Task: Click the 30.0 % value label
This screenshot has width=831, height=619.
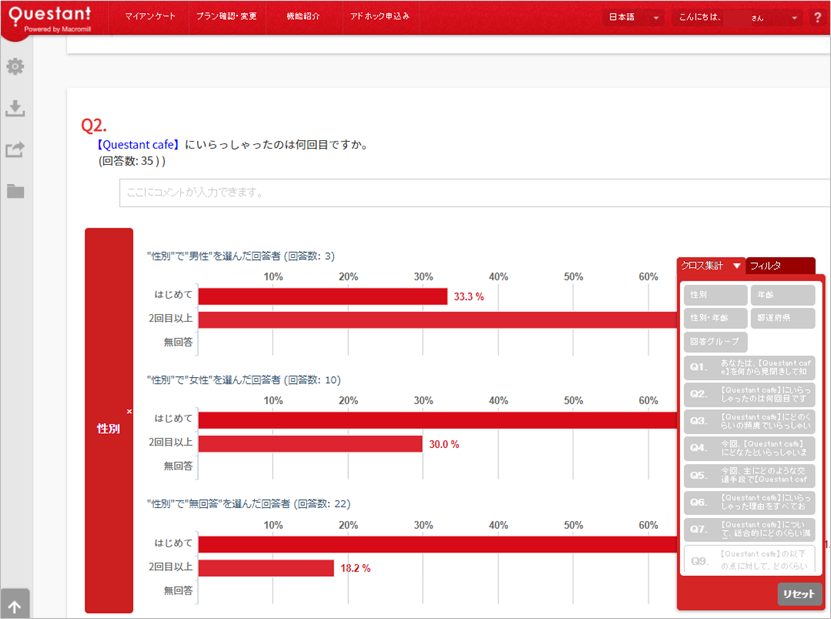Action: (x=444, y=445)
